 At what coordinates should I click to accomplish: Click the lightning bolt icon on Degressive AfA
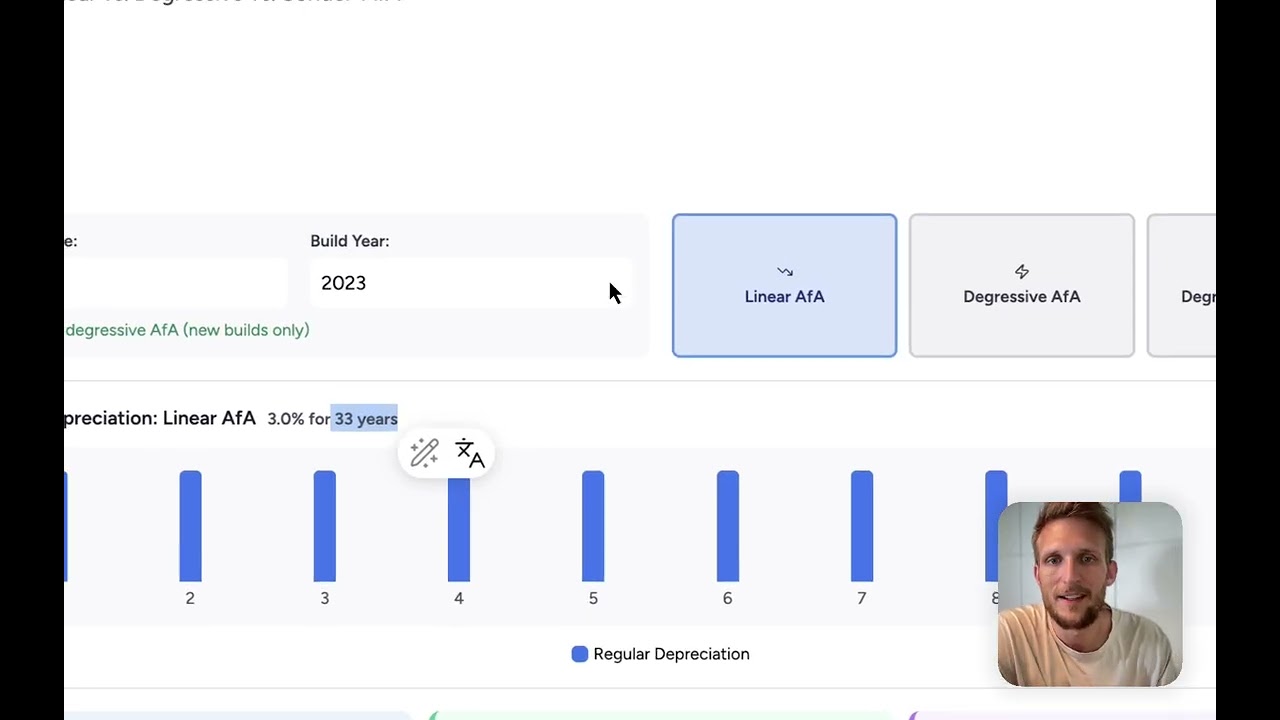(x=1021, y=272)
